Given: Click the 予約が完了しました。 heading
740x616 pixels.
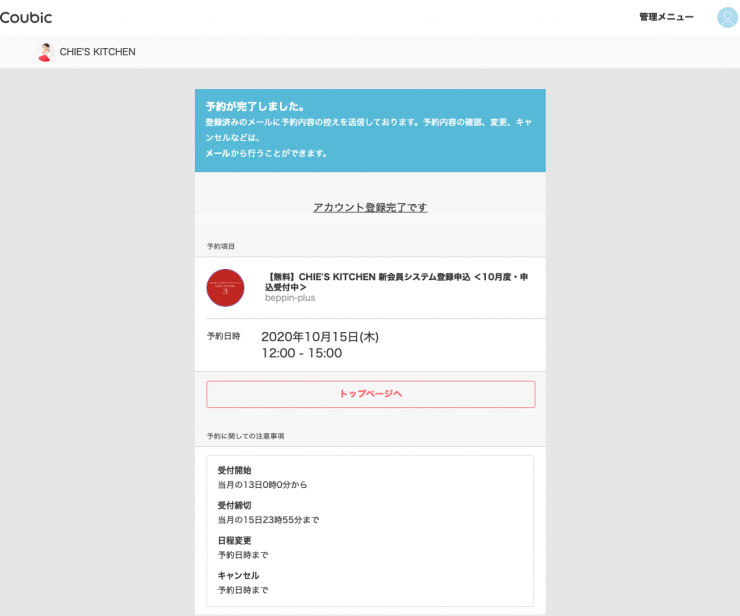Looking at the screenshot, I should (x=255, y=107).
